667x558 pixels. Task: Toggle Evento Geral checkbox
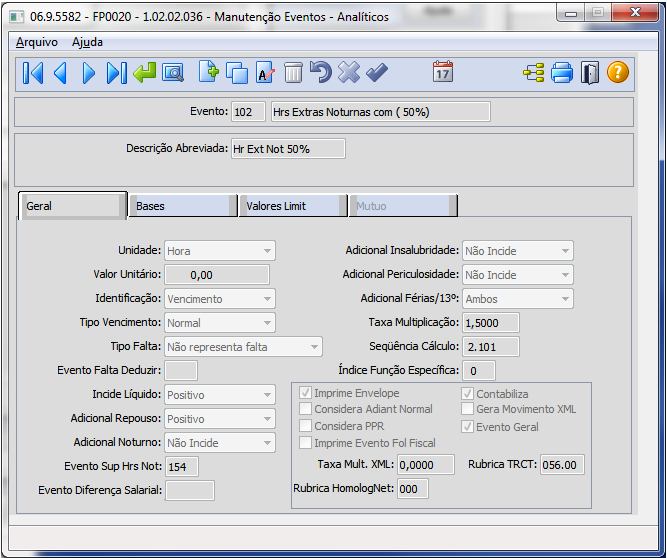[467, 427]
